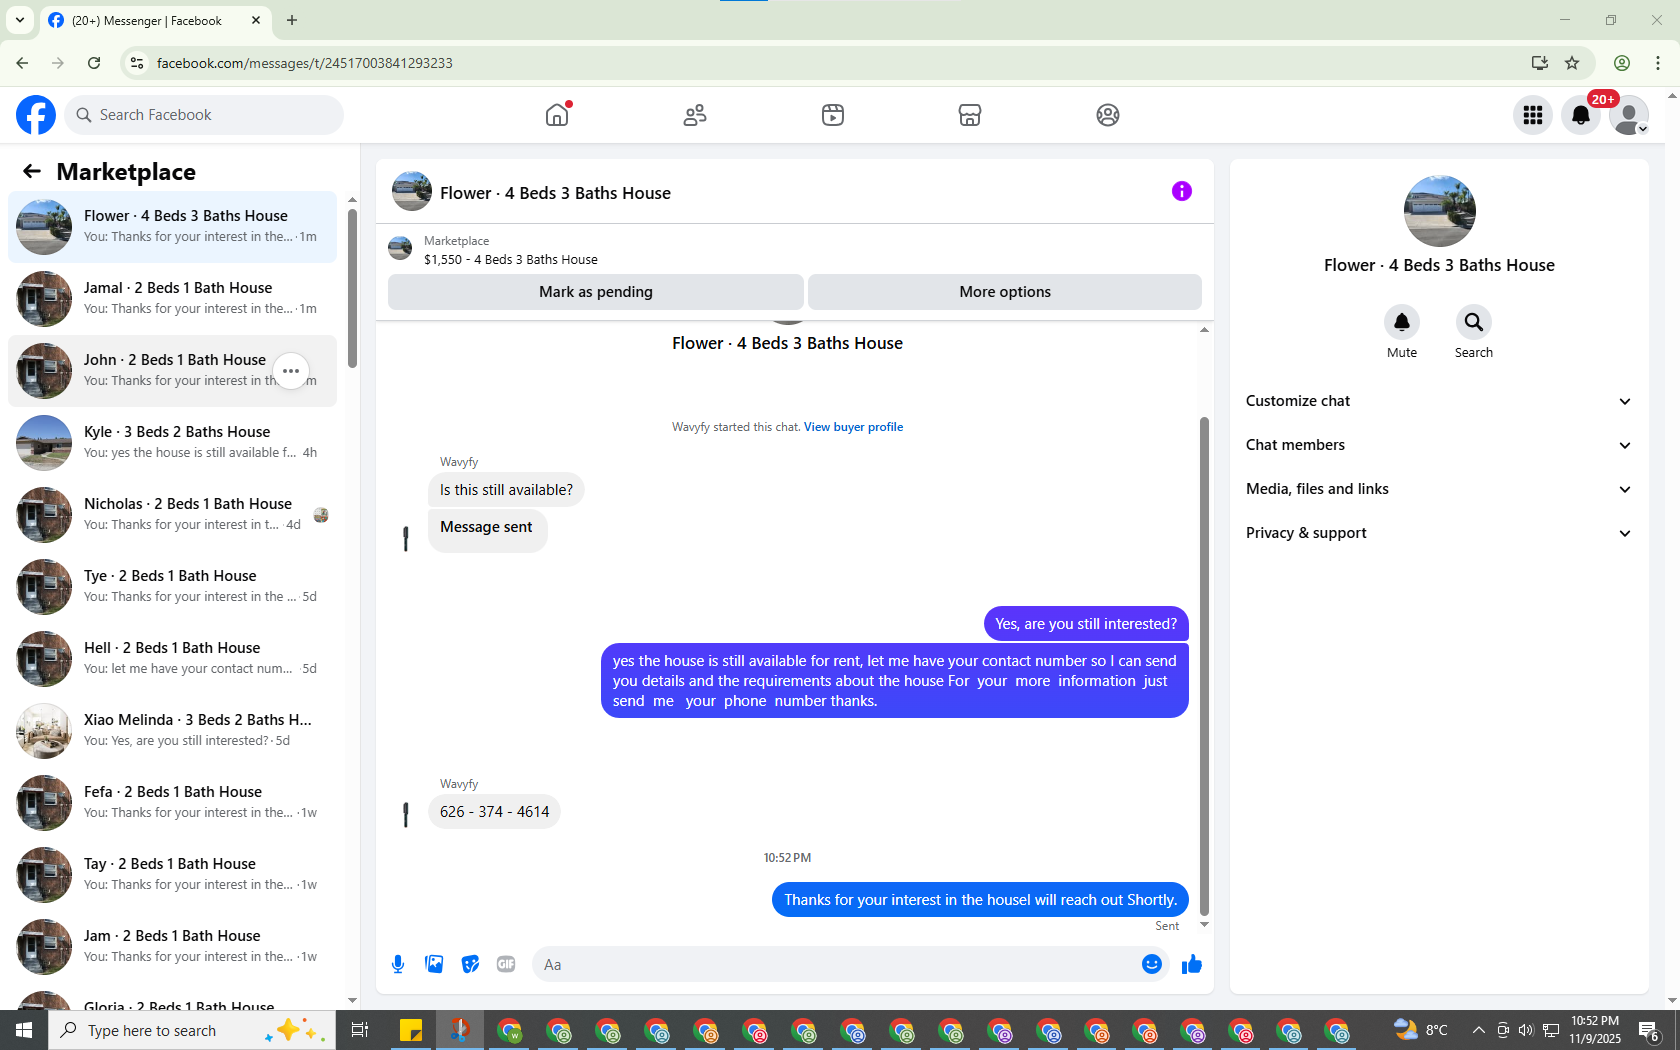1680x1050 pixels.
Task: Search within the conversation
Action: [1474, 322]
